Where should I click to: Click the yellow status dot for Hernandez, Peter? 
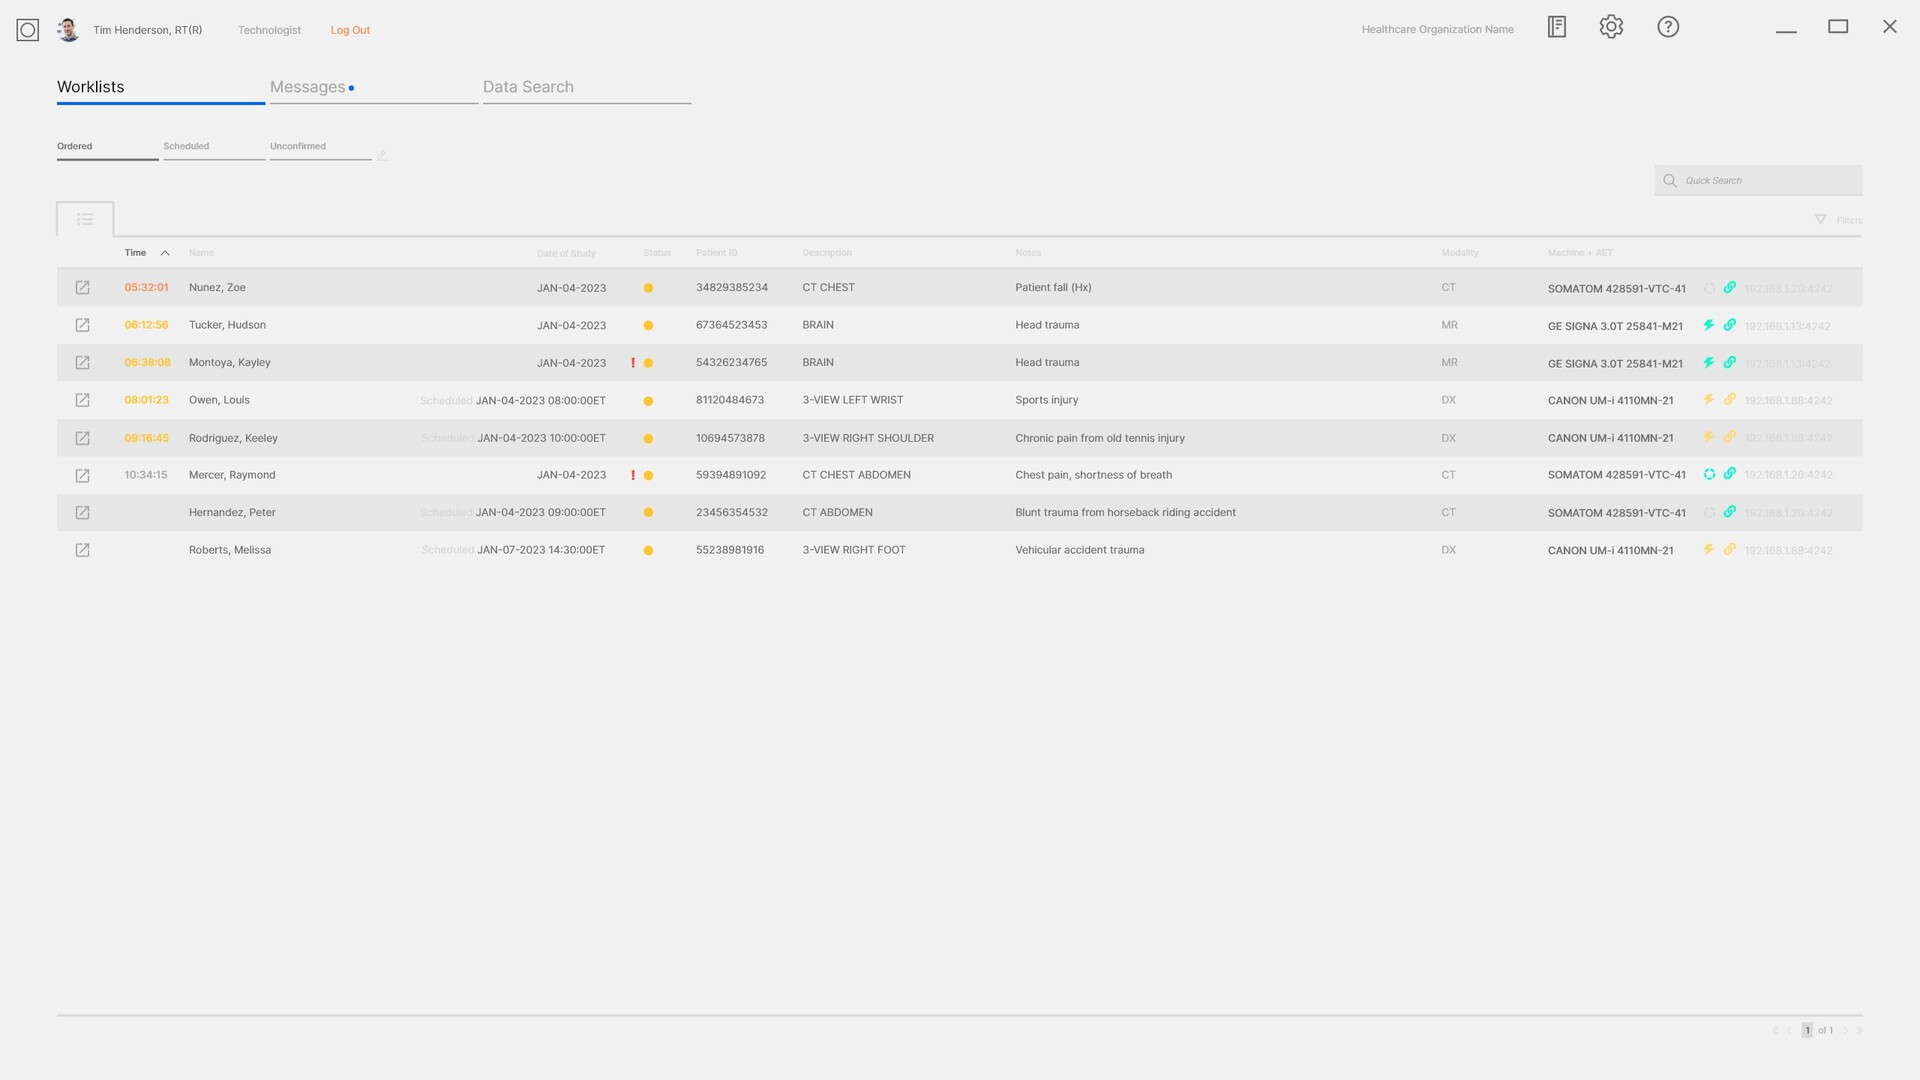coord(648,513)
